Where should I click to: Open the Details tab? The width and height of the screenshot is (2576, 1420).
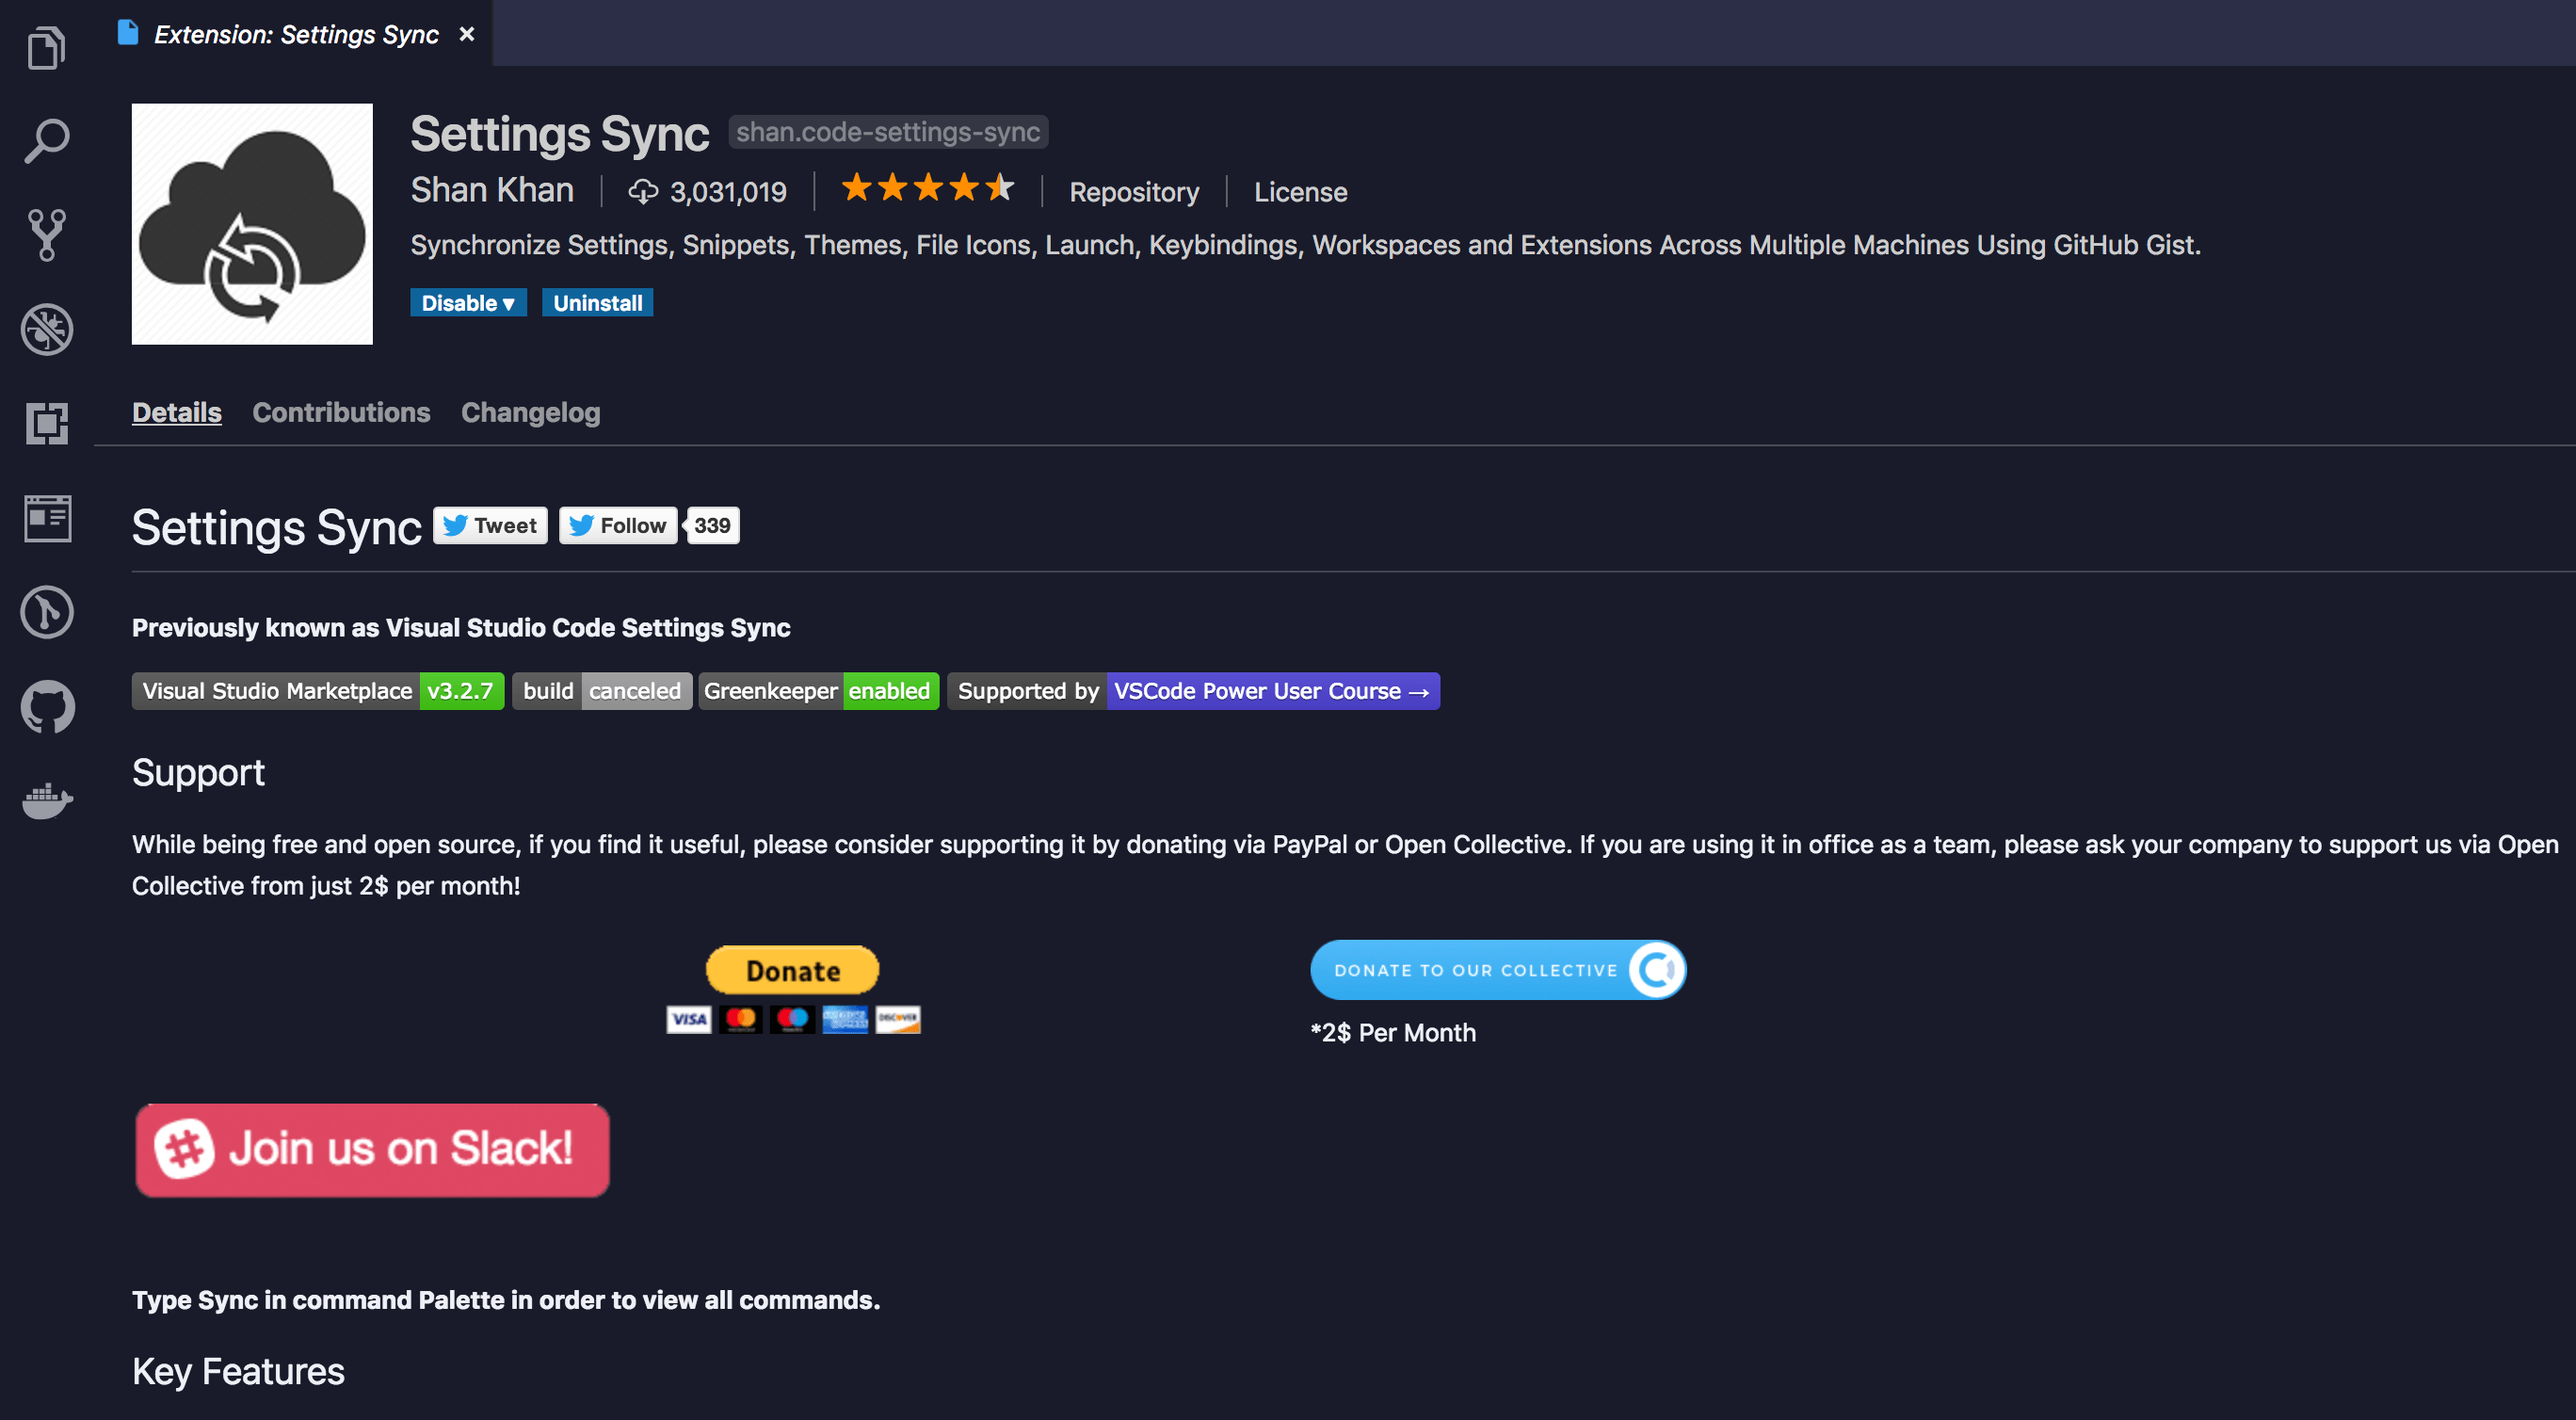click(175, 411)
